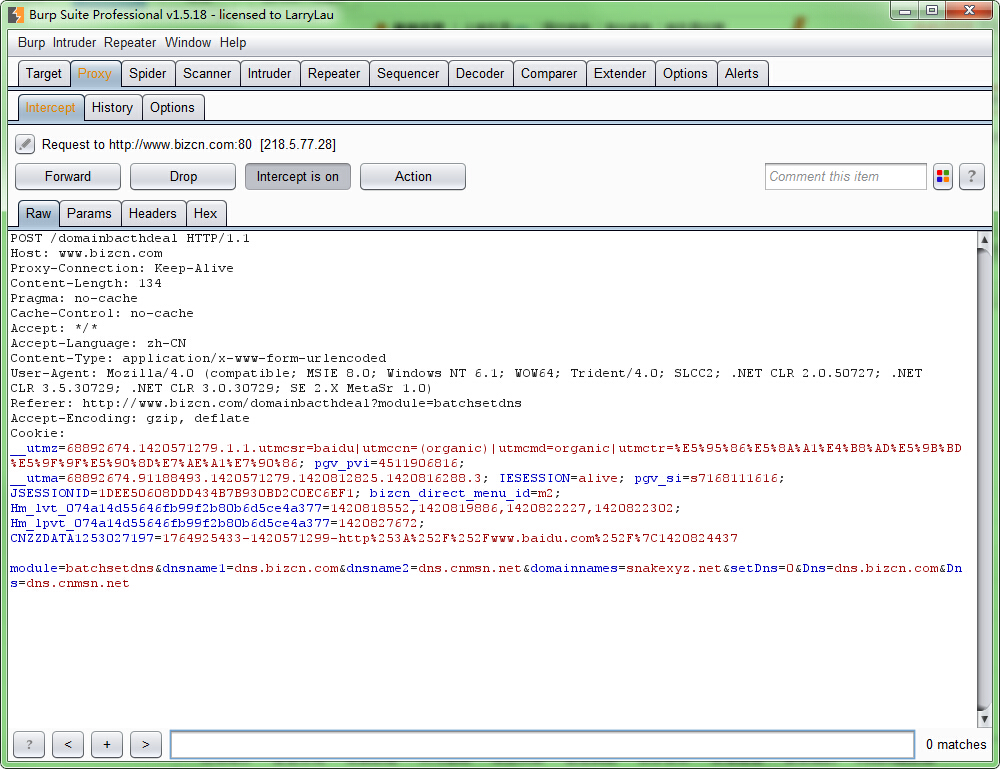Click the help question-mark beside comment field
Image resolution: width=1000 pixels, height=769 pixels.
click(x=971, y=177)
